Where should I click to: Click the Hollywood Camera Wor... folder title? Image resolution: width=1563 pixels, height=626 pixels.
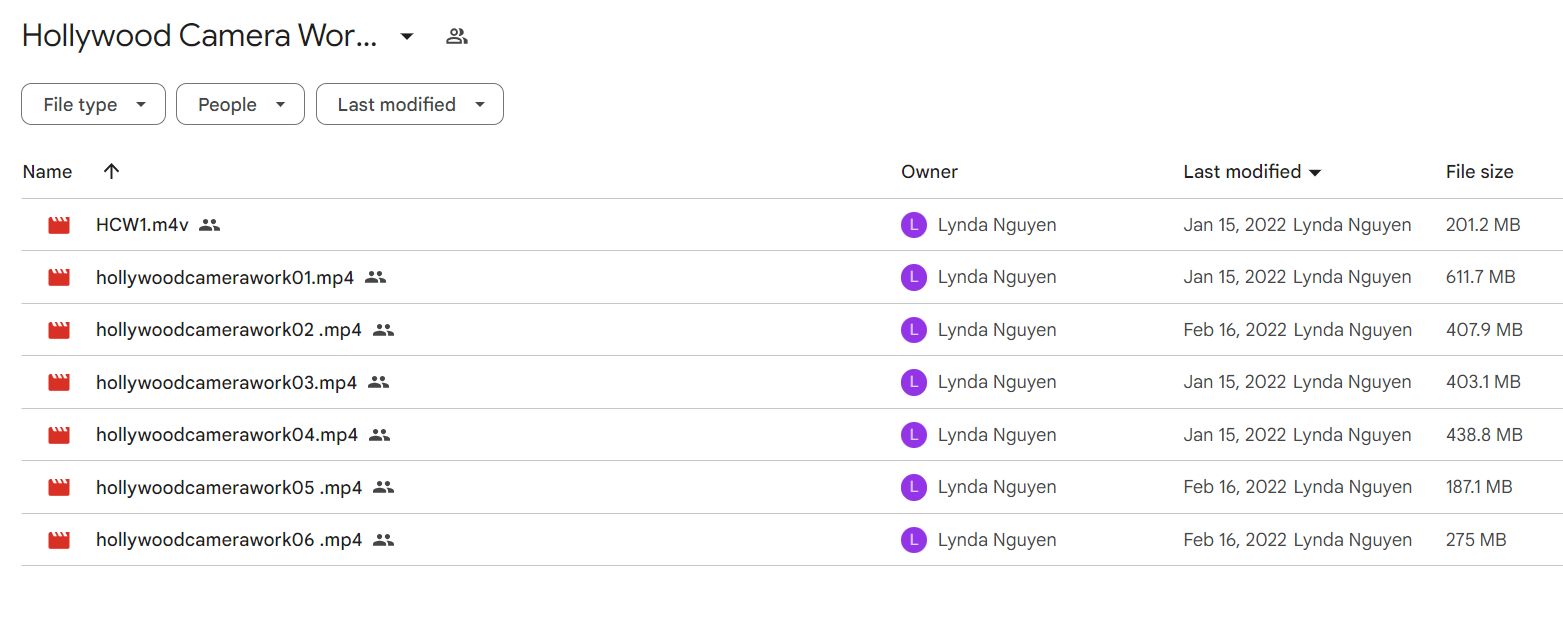[x=200, y=36]
